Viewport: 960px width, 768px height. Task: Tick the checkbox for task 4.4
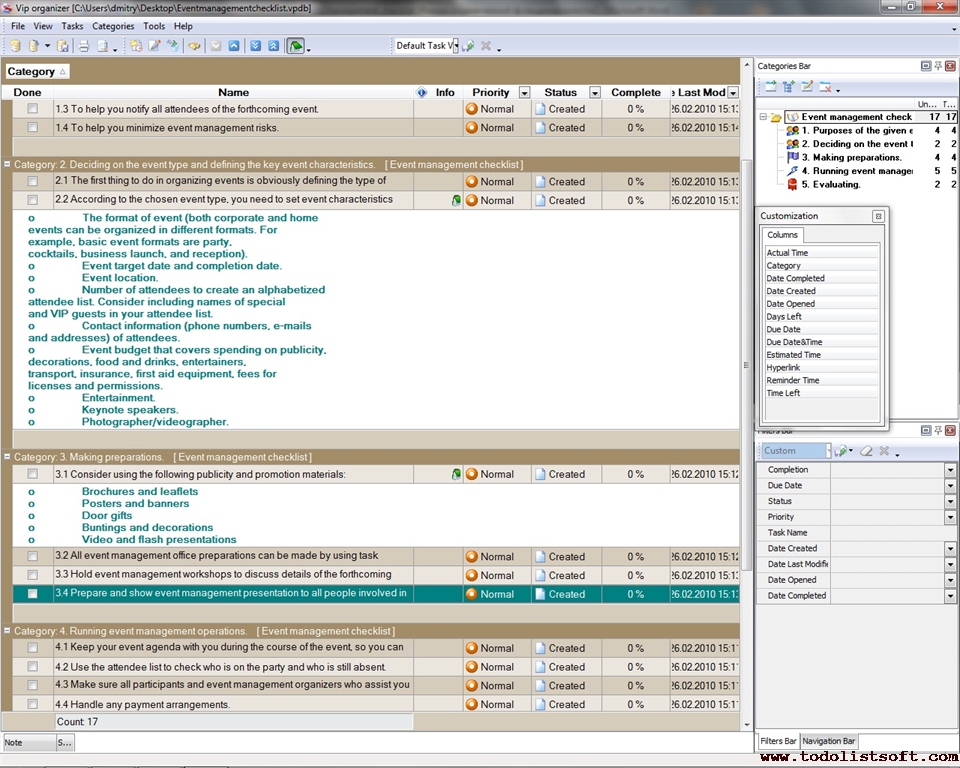[32, 704]
